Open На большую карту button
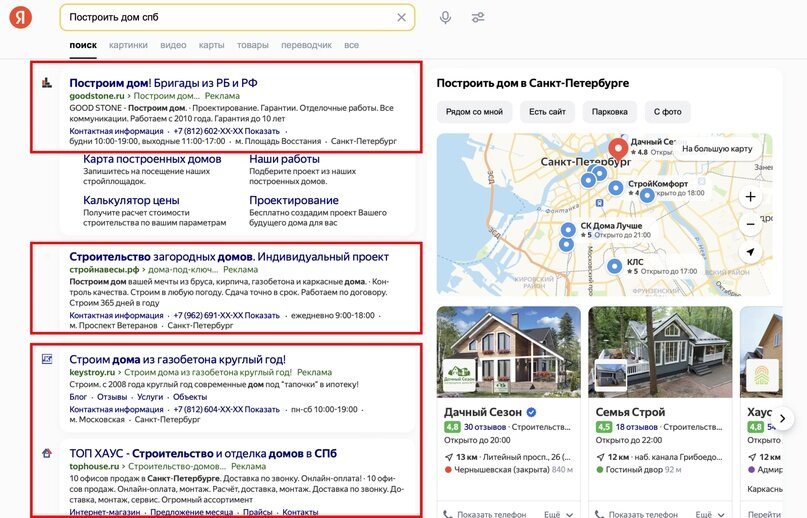The width and height of the screenshot is (807, 518). (x=717, y=149)
